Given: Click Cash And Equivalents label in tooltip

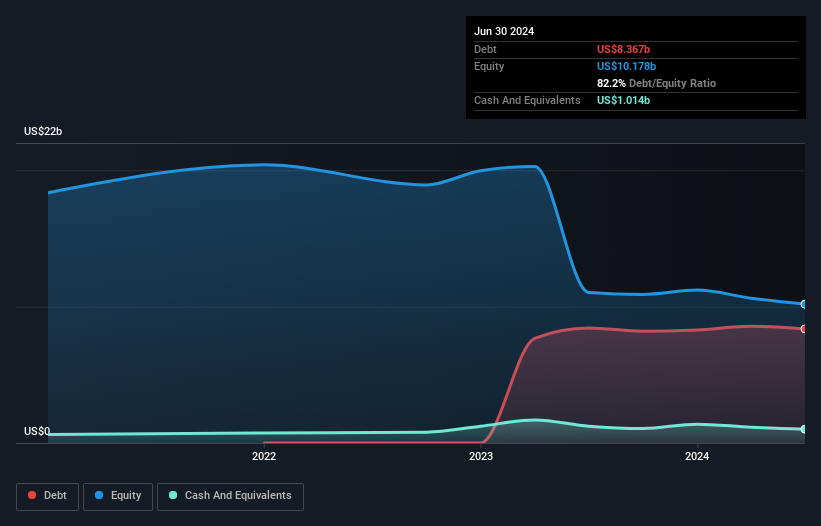Looking at the screenshot, I should tap(527, 100).
